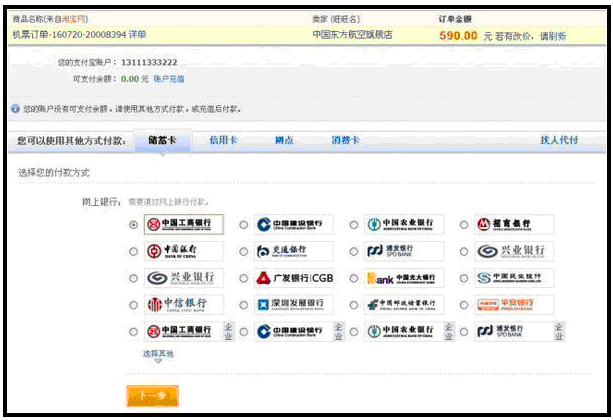Select the 中国银行 radio button
The width and height of the screenshot is (613, 420).
(133, 251)
